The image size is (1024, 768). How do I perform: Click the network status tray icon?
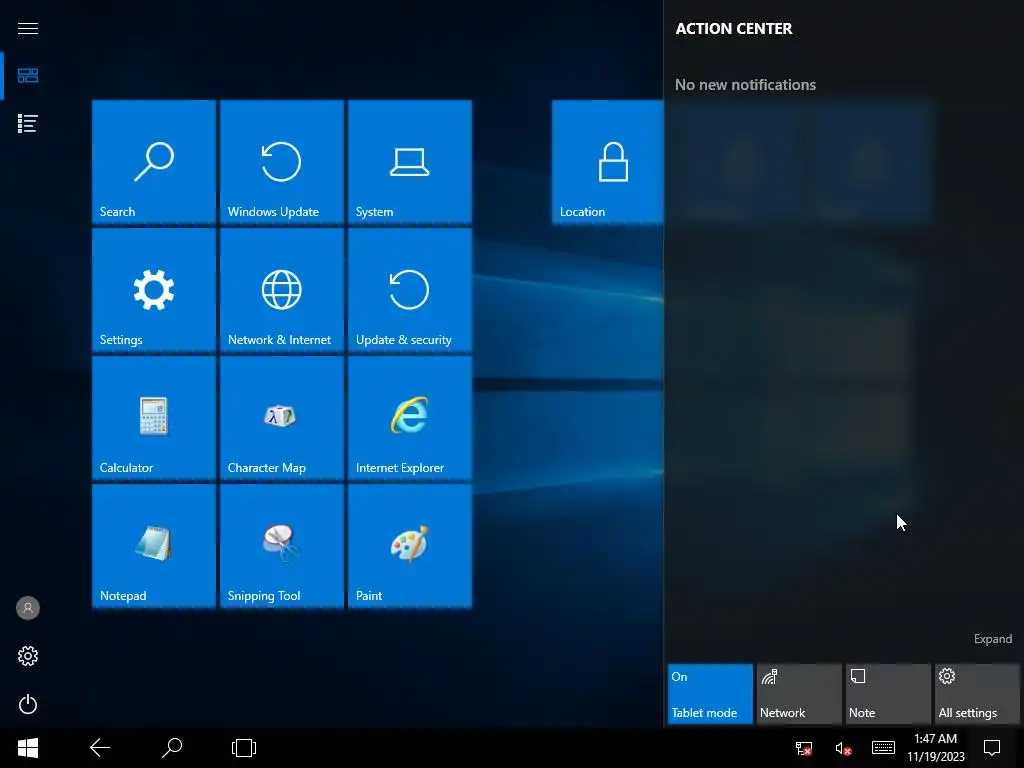[804, 748]
